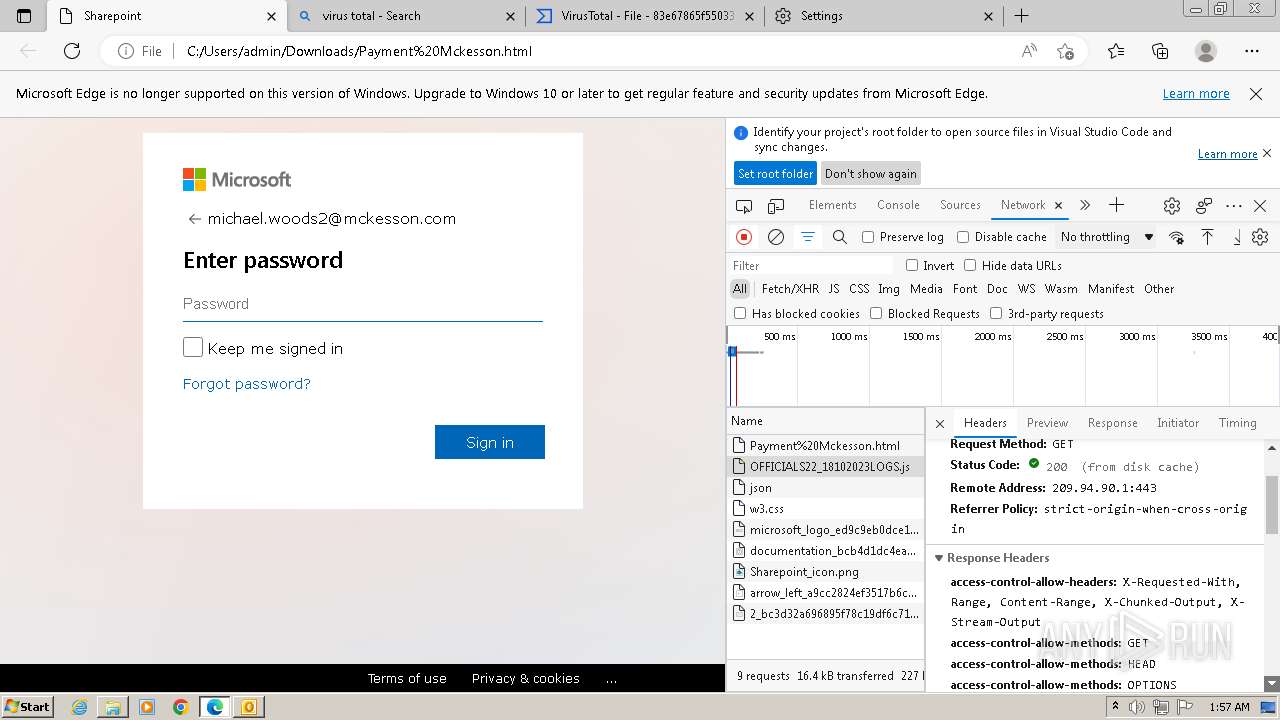Open the Windows Start button
Screen dimensions: 1280x720
[x=28, y=706]
